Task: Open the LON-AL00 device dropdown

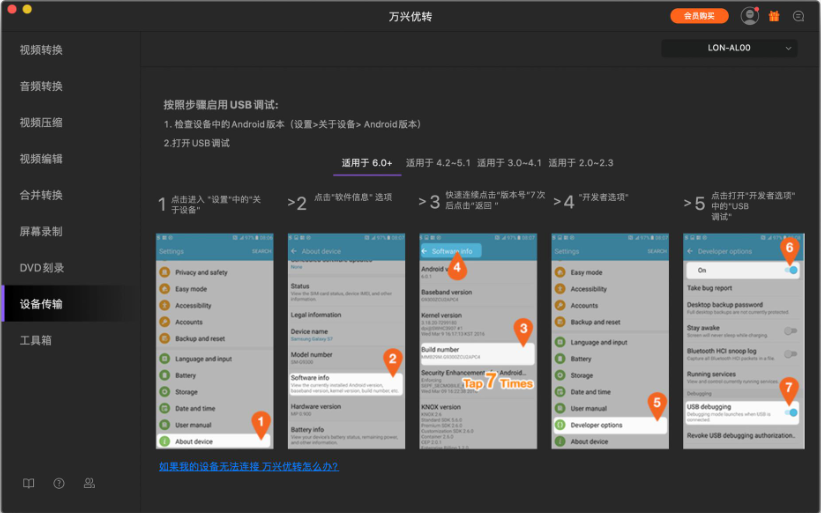Action: (729, 48)
